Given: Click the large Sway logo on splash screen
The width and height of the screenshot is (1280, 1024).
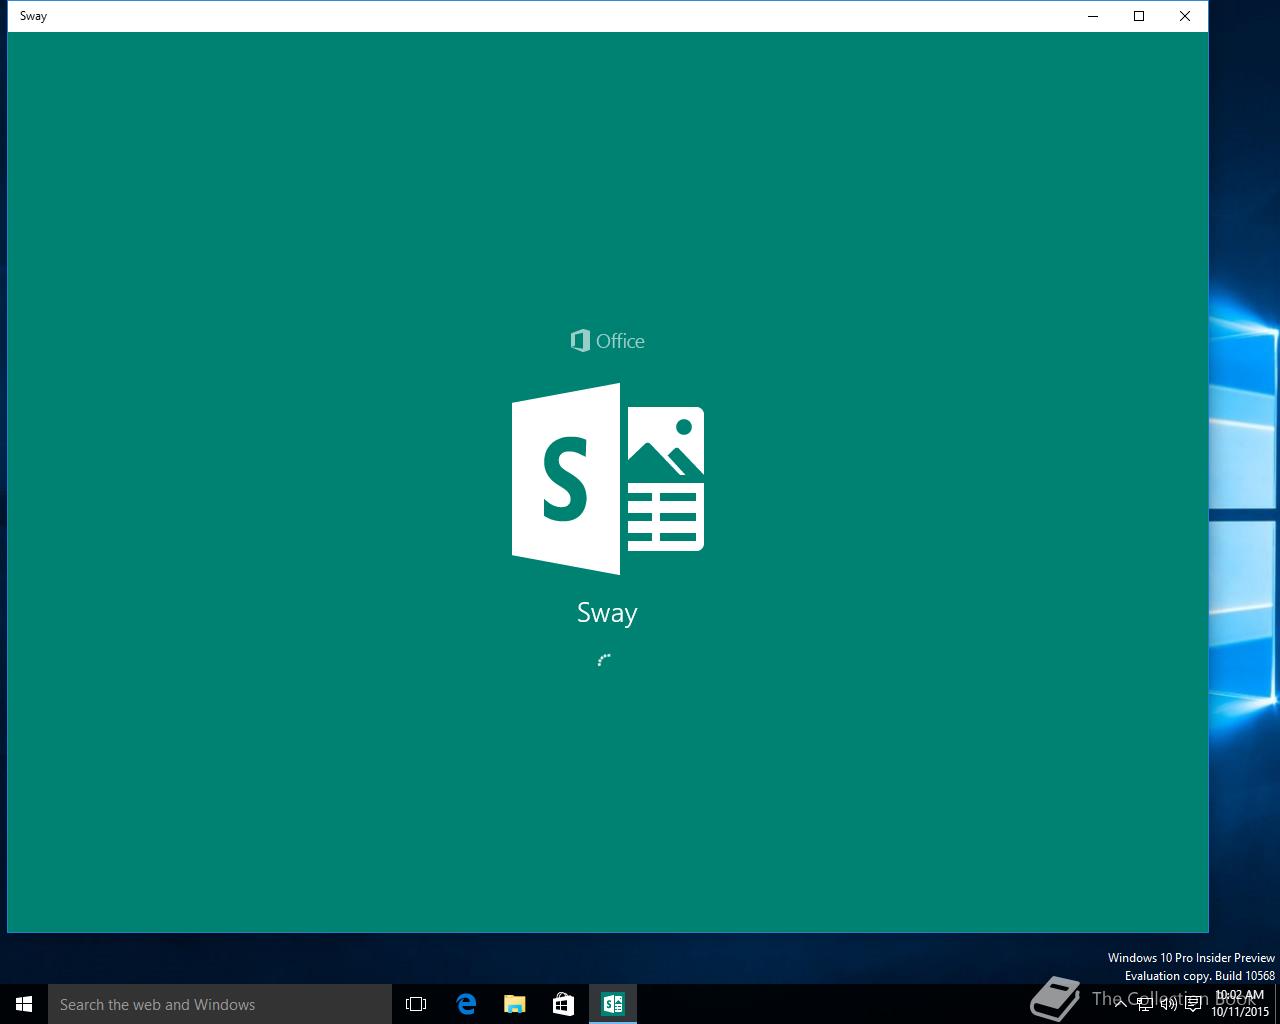Looking at the screenshot, I should click(x=608, y=479).
